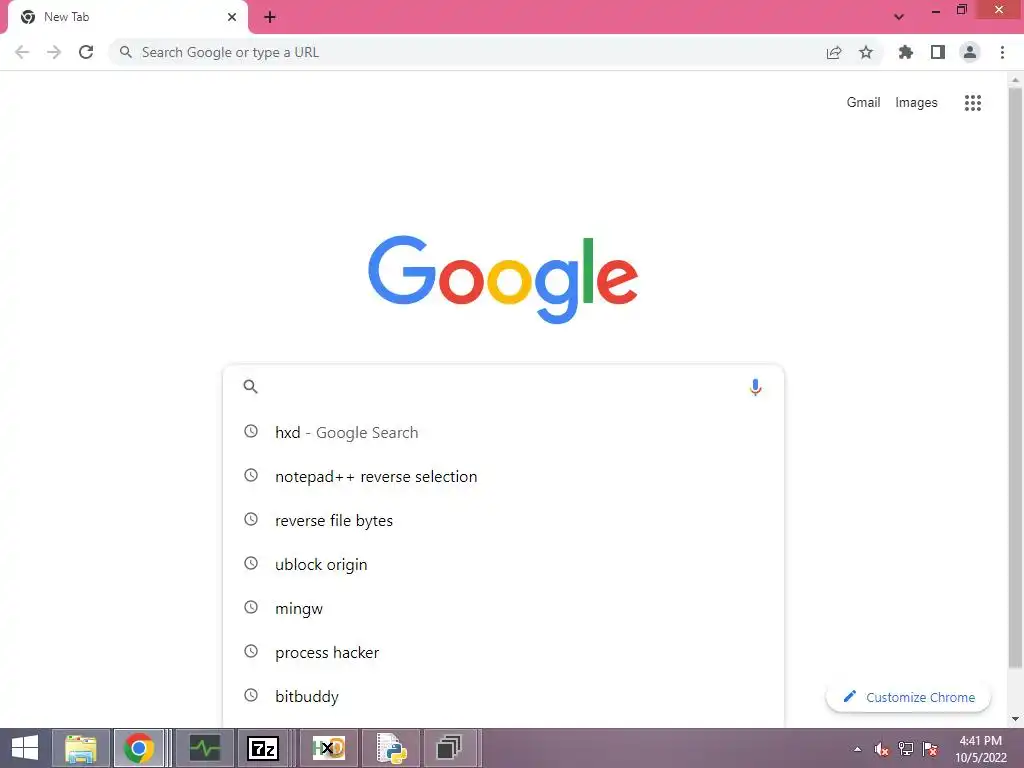1024x768 pixels.
Task: Go forward with the browser forward arrow
Action: (54, 52)
